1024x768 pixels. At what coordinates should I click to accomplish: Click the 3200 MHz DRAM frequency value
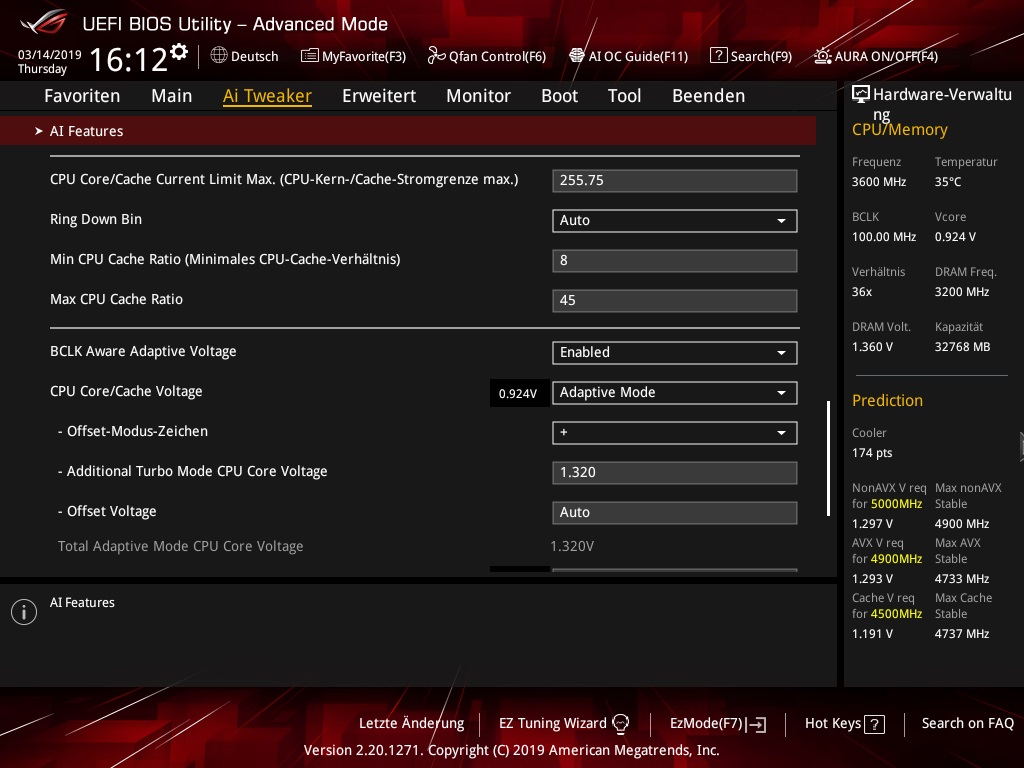tap(961, 292)
